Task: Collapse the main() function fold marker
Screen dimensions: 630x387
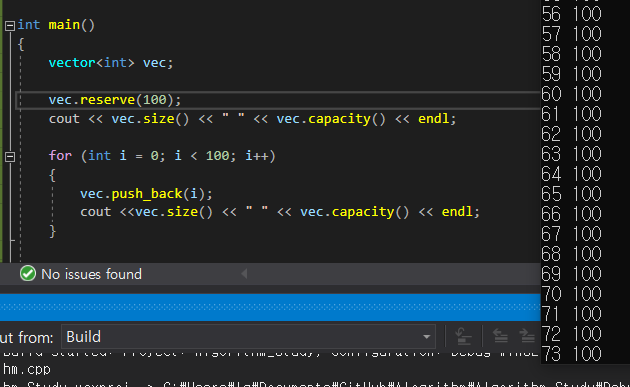Action: [x=10, y=26]
